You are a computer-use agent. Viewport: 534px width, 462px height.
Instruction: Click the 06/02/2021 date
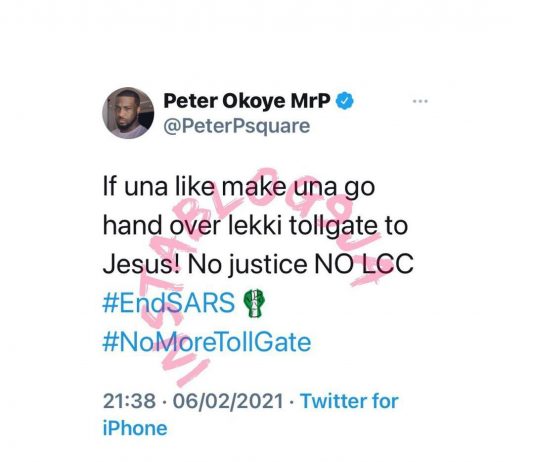point(228,401)
